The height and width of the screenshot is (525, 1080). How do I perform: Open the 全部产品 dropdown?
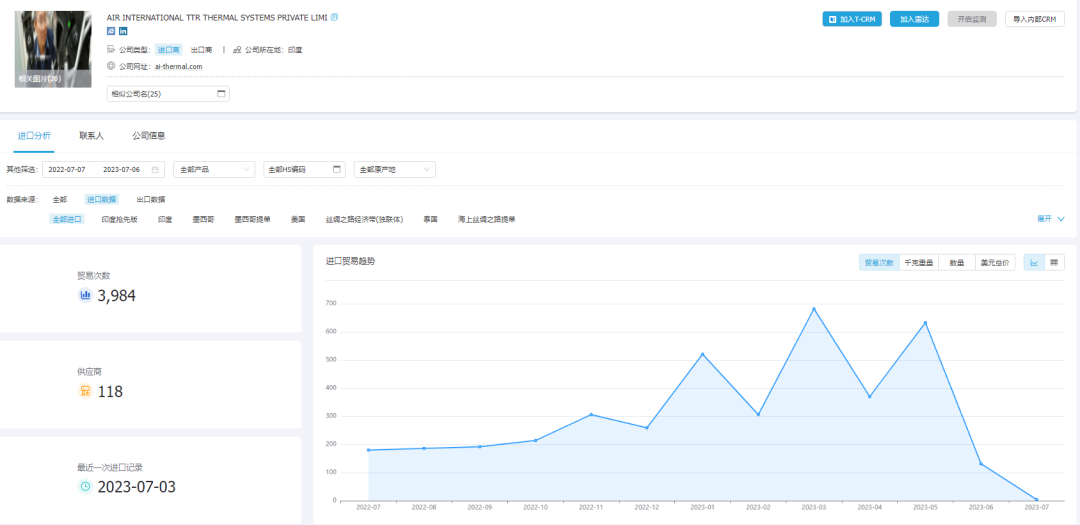pyautogui.click(x=214, y=170)
